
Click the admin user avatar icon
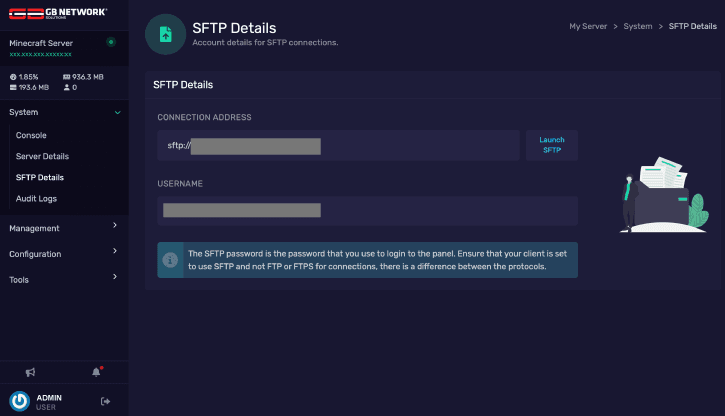19,402
